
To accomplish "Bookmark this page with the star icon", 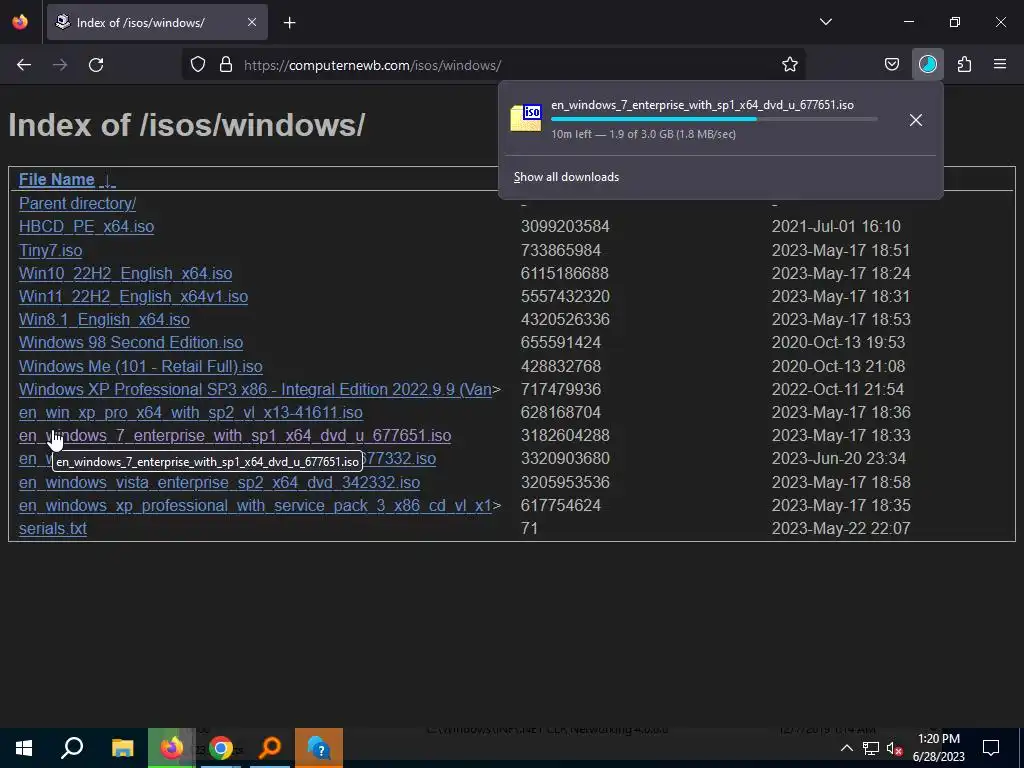I will [x=790, y=65].
